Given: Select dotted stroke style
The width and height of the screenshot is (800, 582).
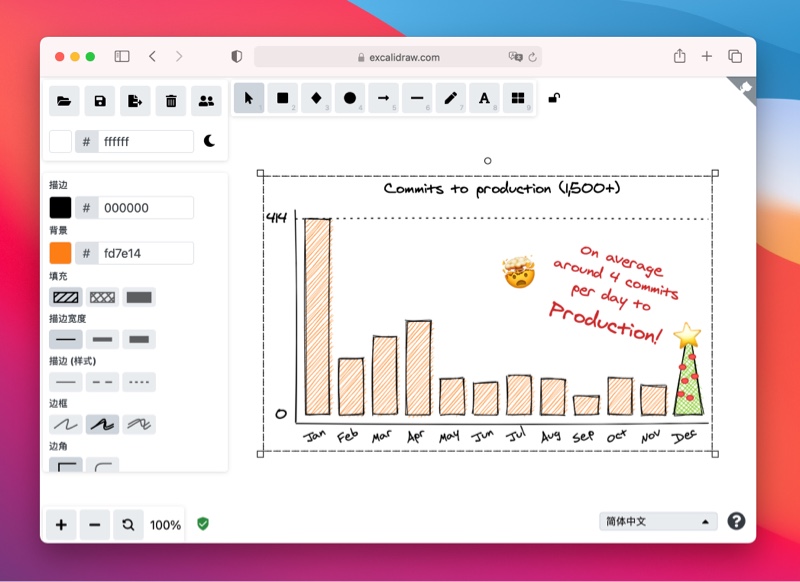Looking at the screenshot, I should click(139, 382).
